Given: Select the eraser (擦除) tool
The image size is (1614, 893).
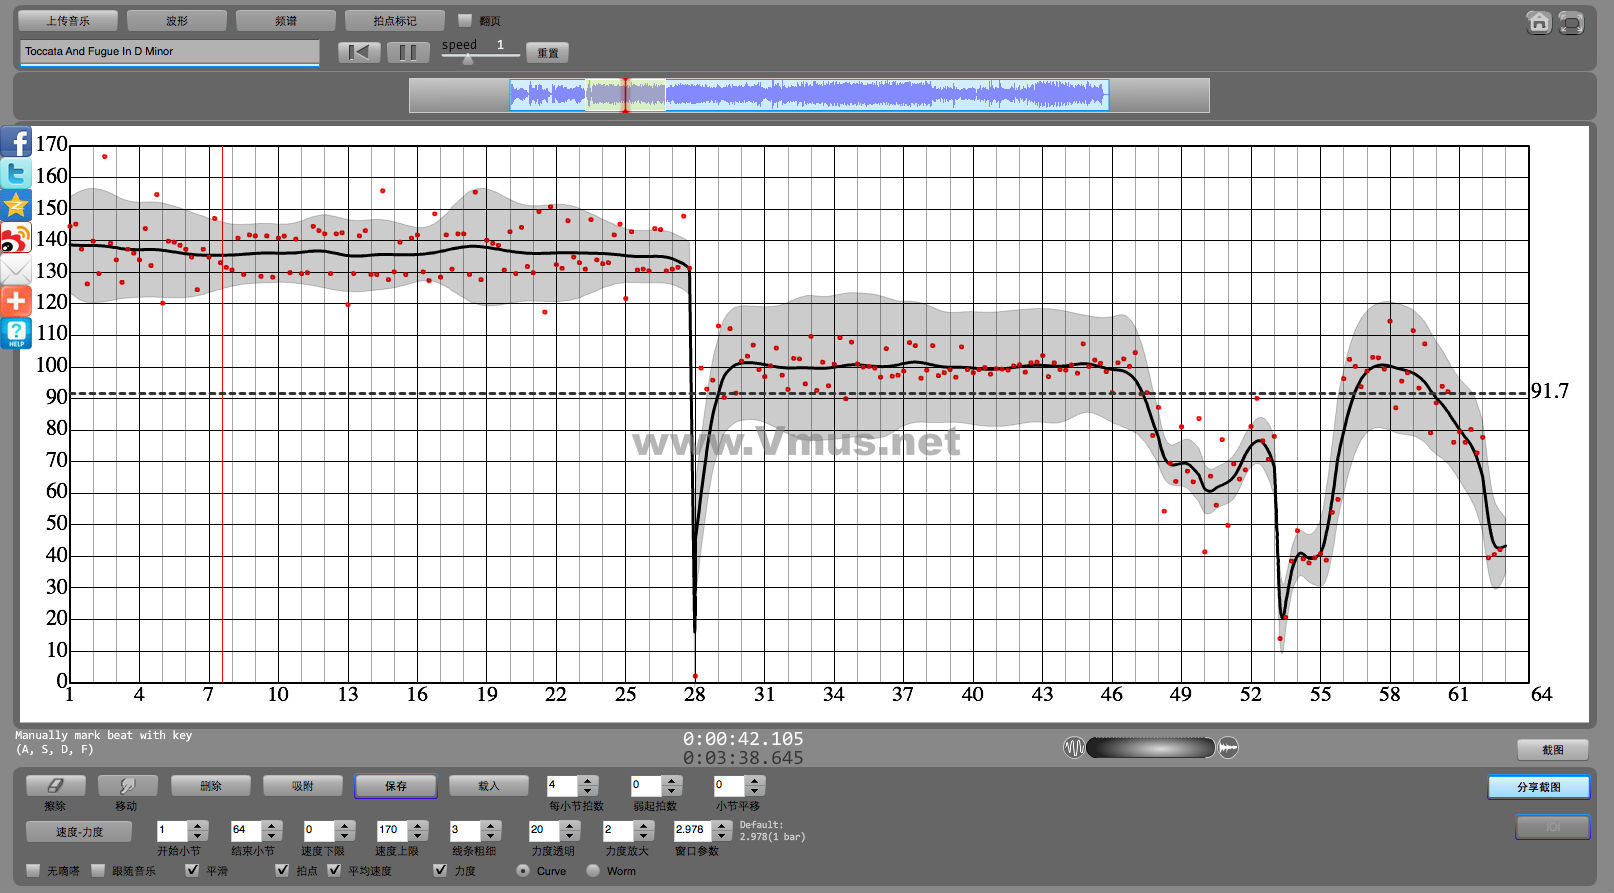Looking at the screenshot, I should [x=55, y=786].
